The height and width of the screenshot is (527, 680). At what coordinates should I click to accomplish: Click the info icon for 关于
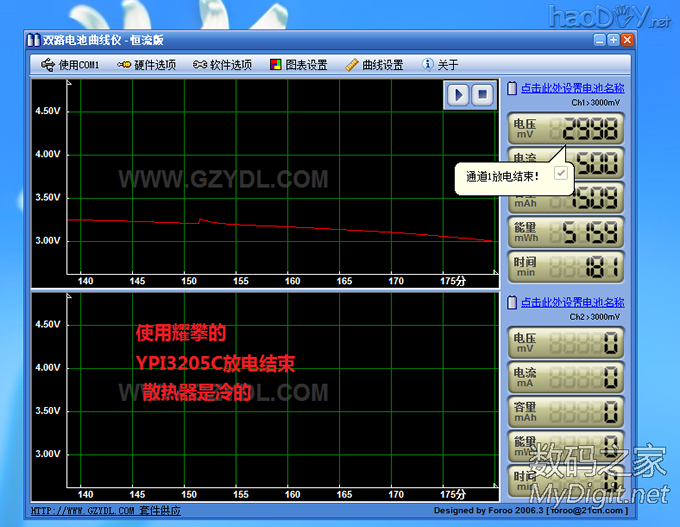coord(428,65)
